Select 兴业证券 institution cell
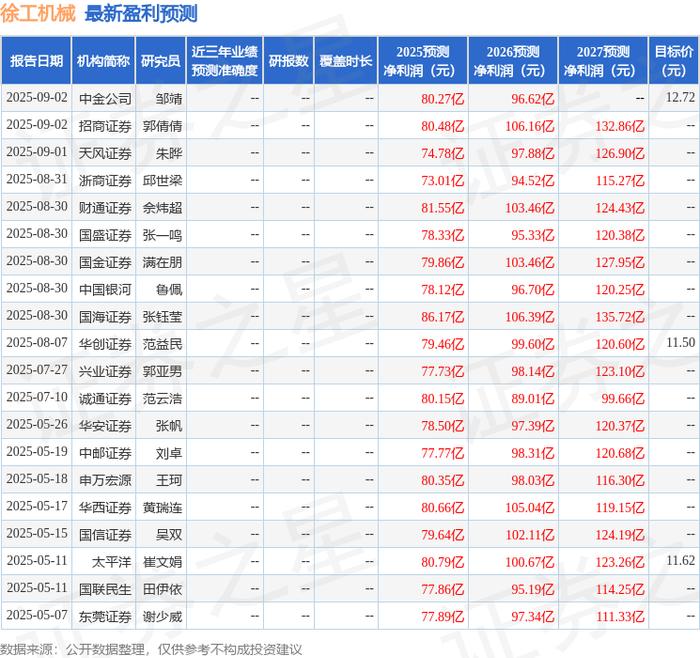700x658 pixels. click(105, 371)
